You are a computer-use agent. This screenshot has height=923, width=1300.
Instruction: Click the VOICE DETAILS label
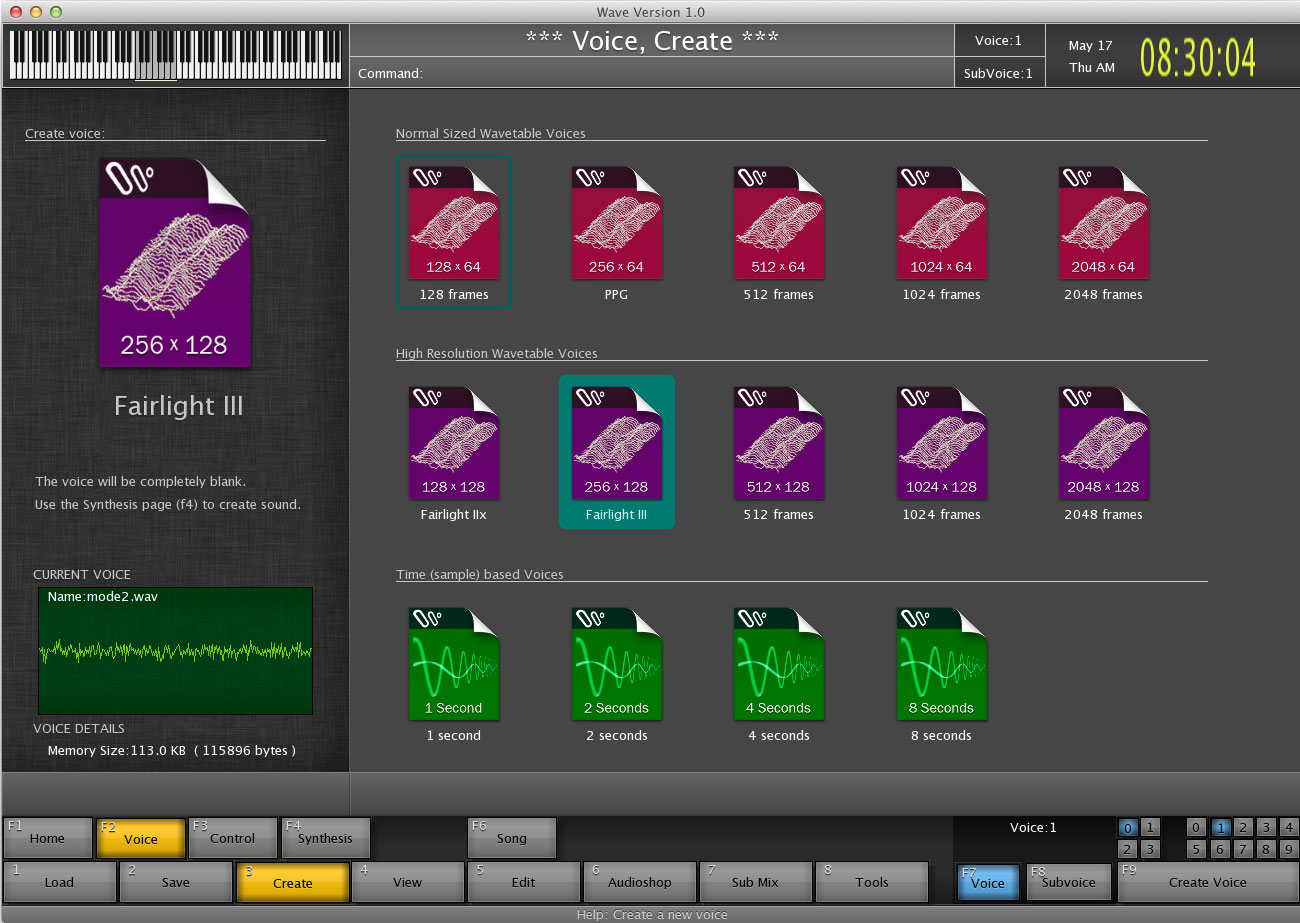click(79, 728)
